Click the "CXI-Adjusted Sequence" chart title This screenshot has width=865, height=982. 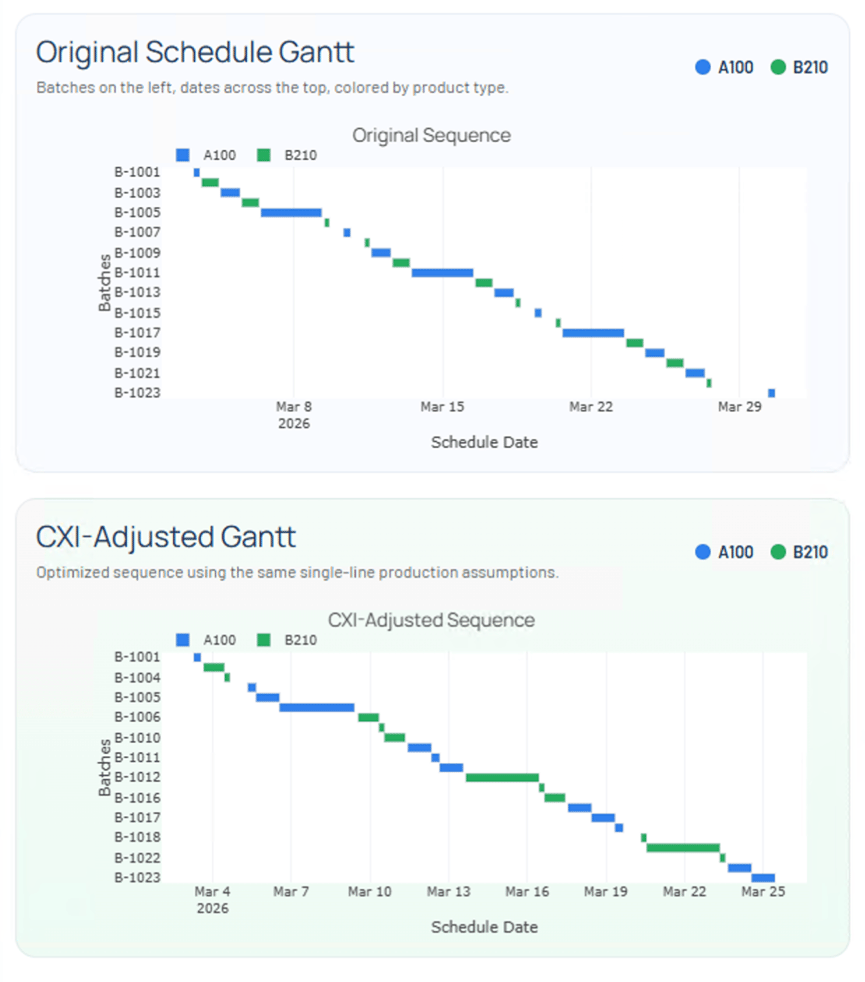click(x=431, y=620)
